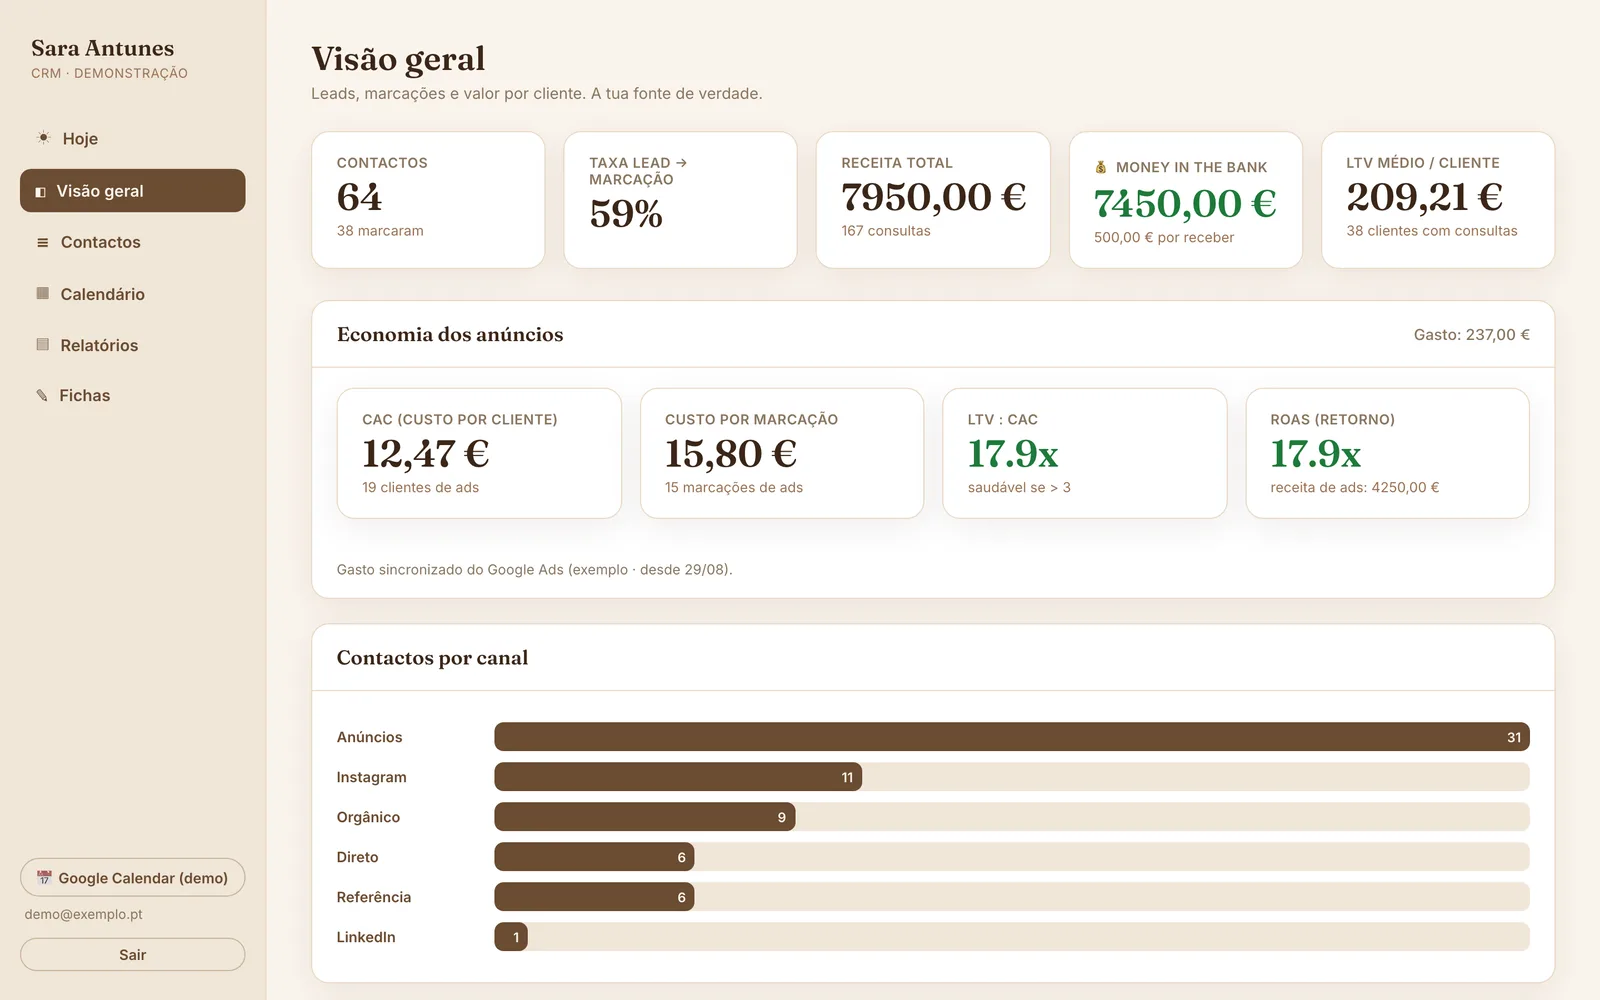Select Visão geral in the sidebar
The height and width of the screenshot is (1000, 1600).
coord(132,190)
